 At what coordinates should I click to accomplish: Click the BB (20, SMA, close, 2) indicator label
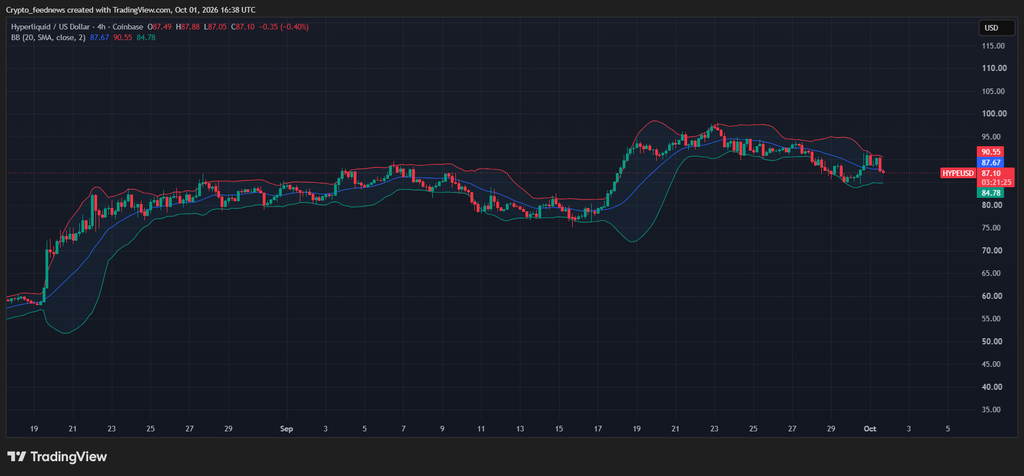pos(48,38)
